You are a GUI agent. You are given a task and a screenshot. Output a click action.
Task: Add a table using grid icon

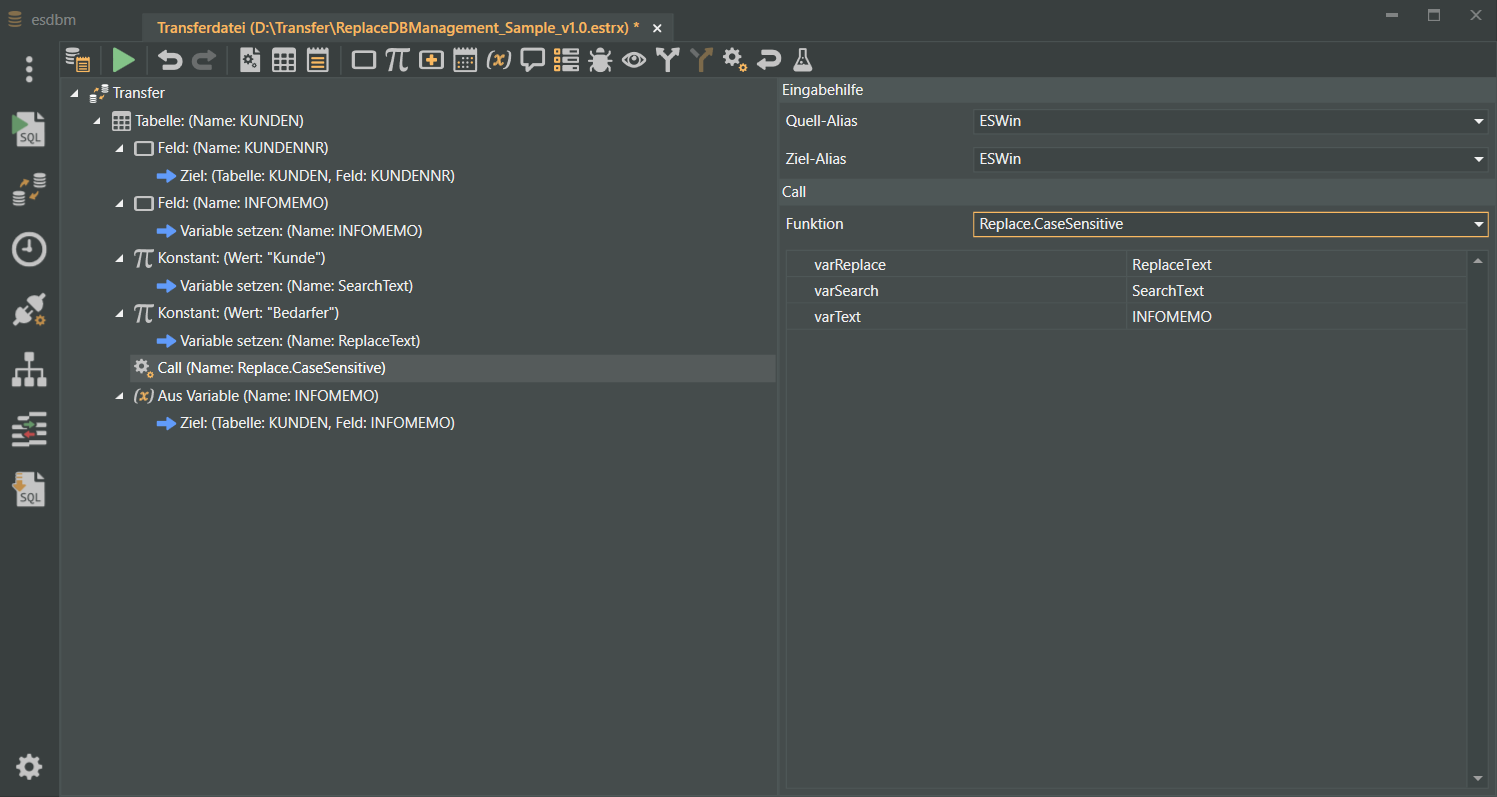(284, 60)
